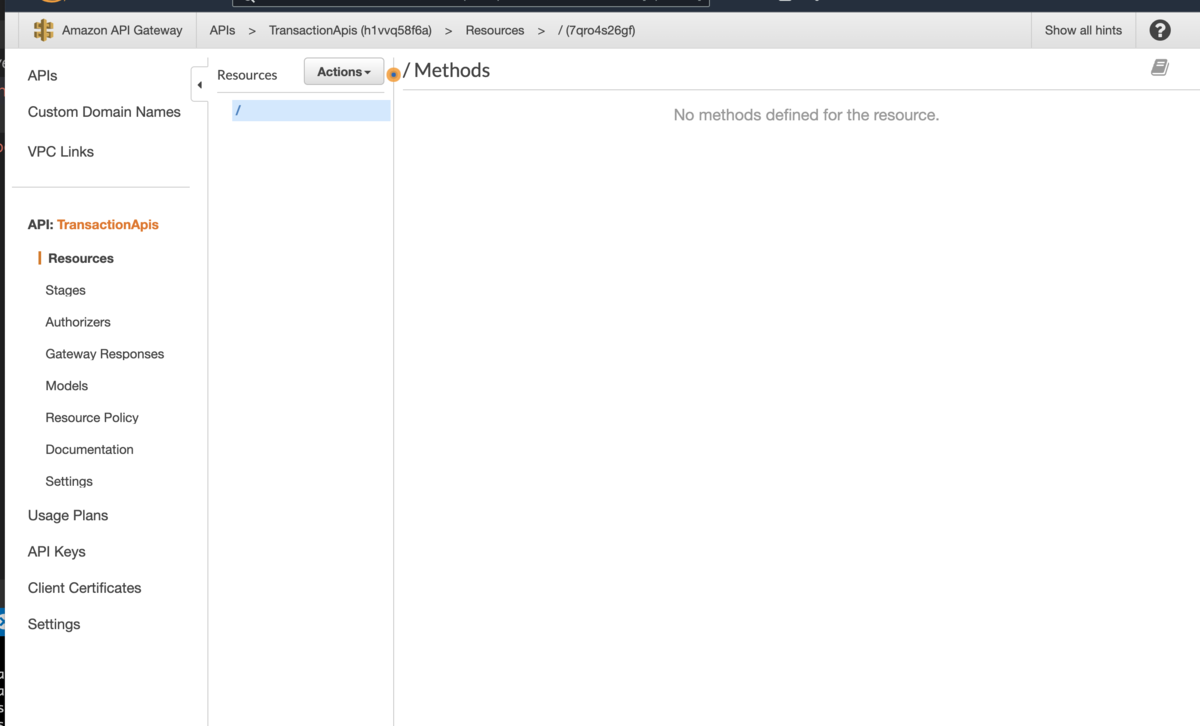This screenshot has height=726, width=1200.
Task: Open Resource Policy
Action: coord(92,418)
